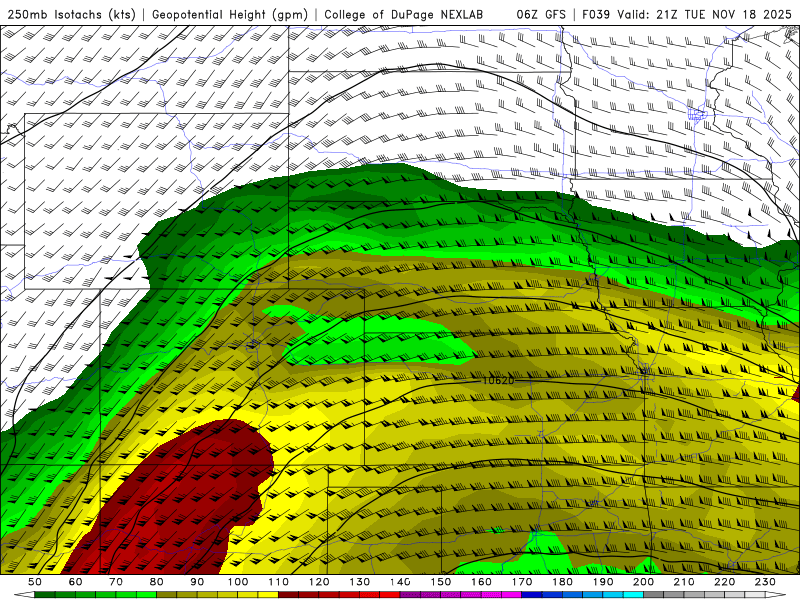Select the dark blue swatch below 170

532,595
